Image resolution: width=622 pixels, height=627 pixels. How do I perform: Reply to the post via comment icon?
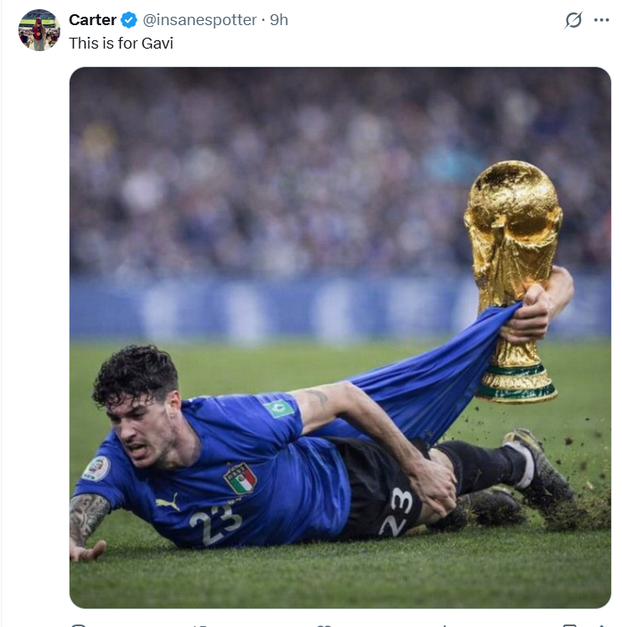click(x=79, y=624)
